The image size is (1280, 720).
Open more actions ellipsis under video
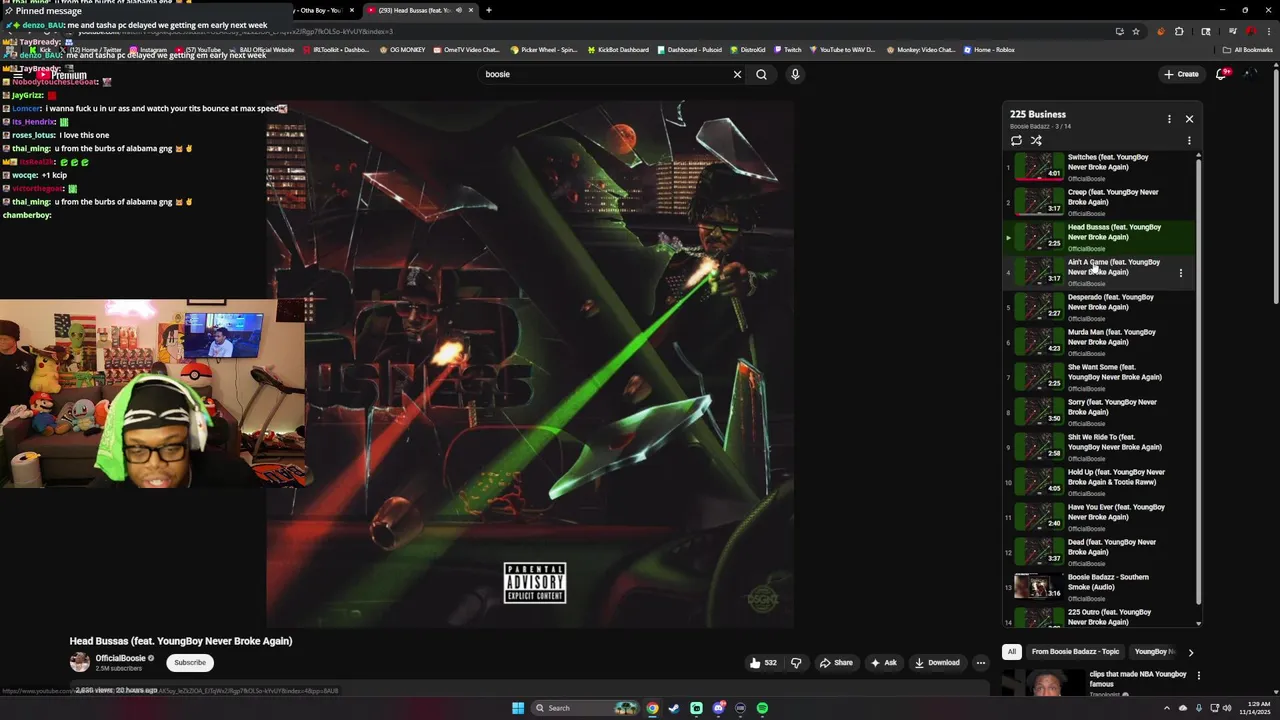(981, 662)
